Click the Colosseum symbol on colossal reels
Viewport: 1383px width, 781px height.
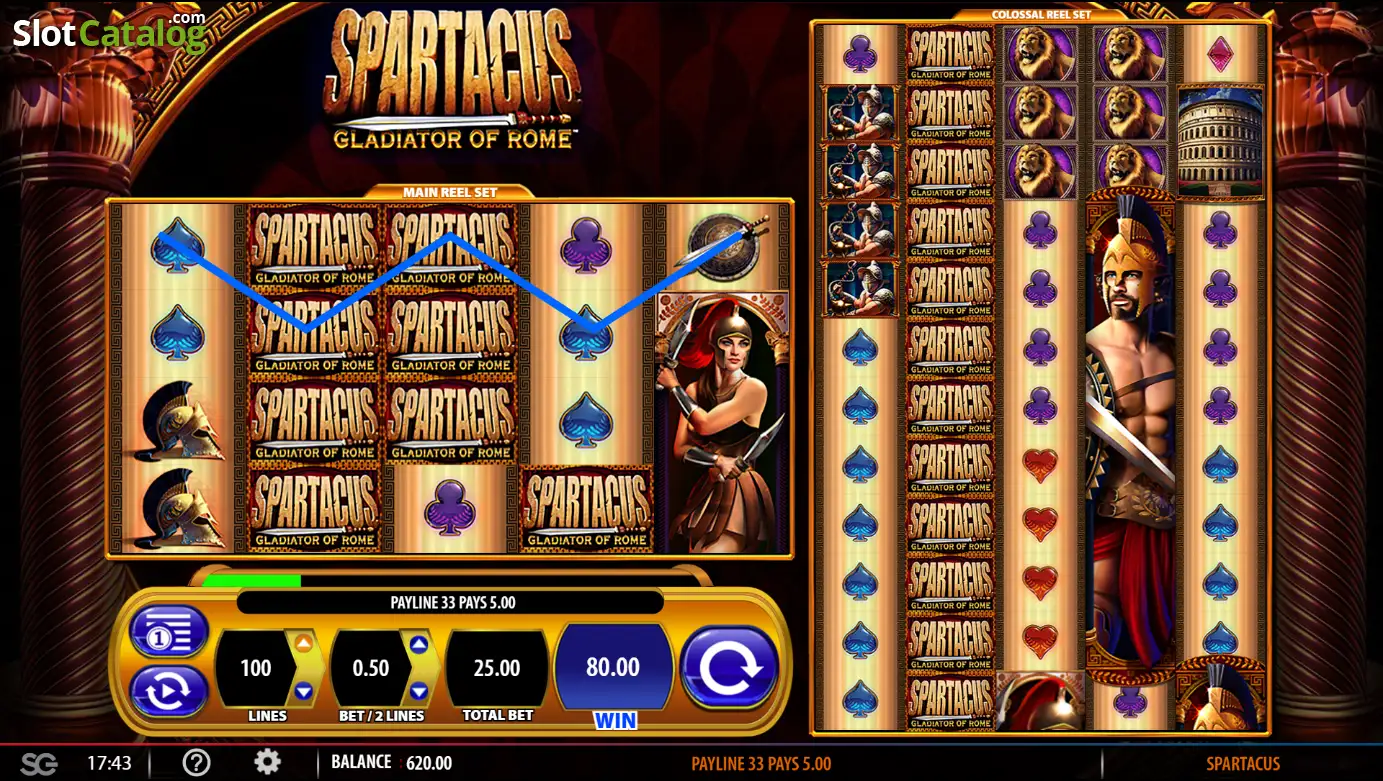1221,142
